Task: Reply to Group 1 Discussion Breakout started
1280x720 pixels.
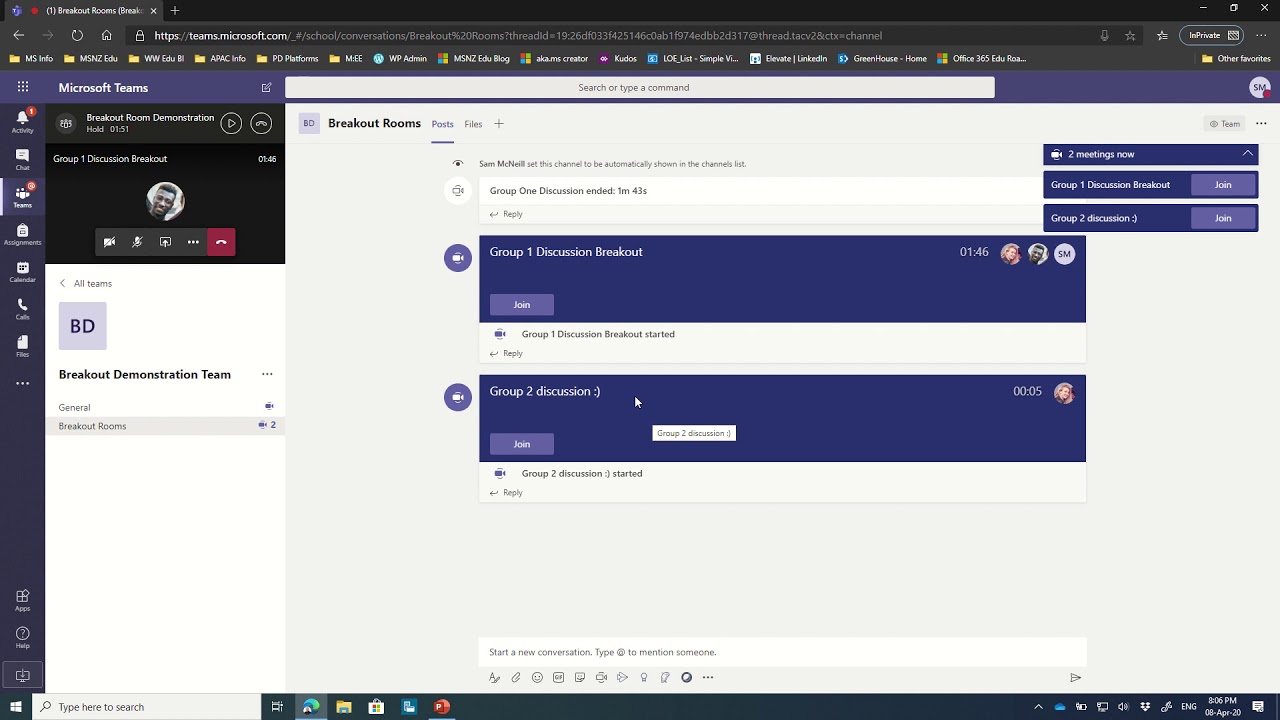Action: tap(506, 353)
